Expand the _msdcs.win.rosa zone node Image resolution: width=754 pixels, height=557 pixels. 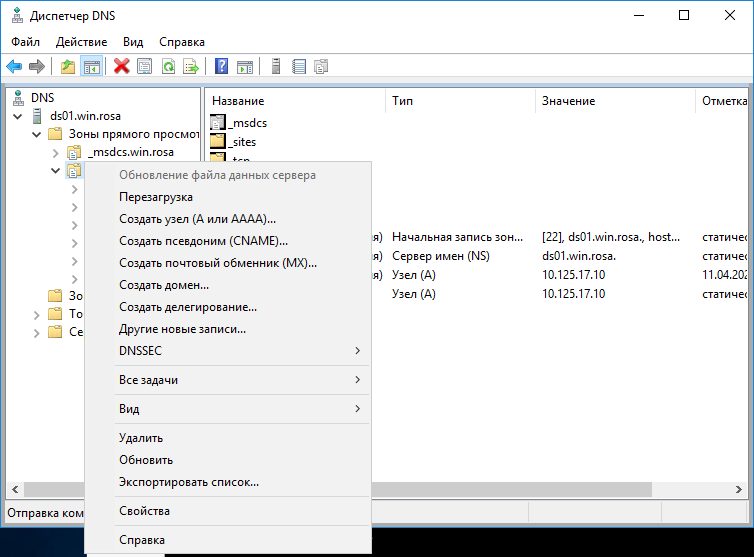56,152
